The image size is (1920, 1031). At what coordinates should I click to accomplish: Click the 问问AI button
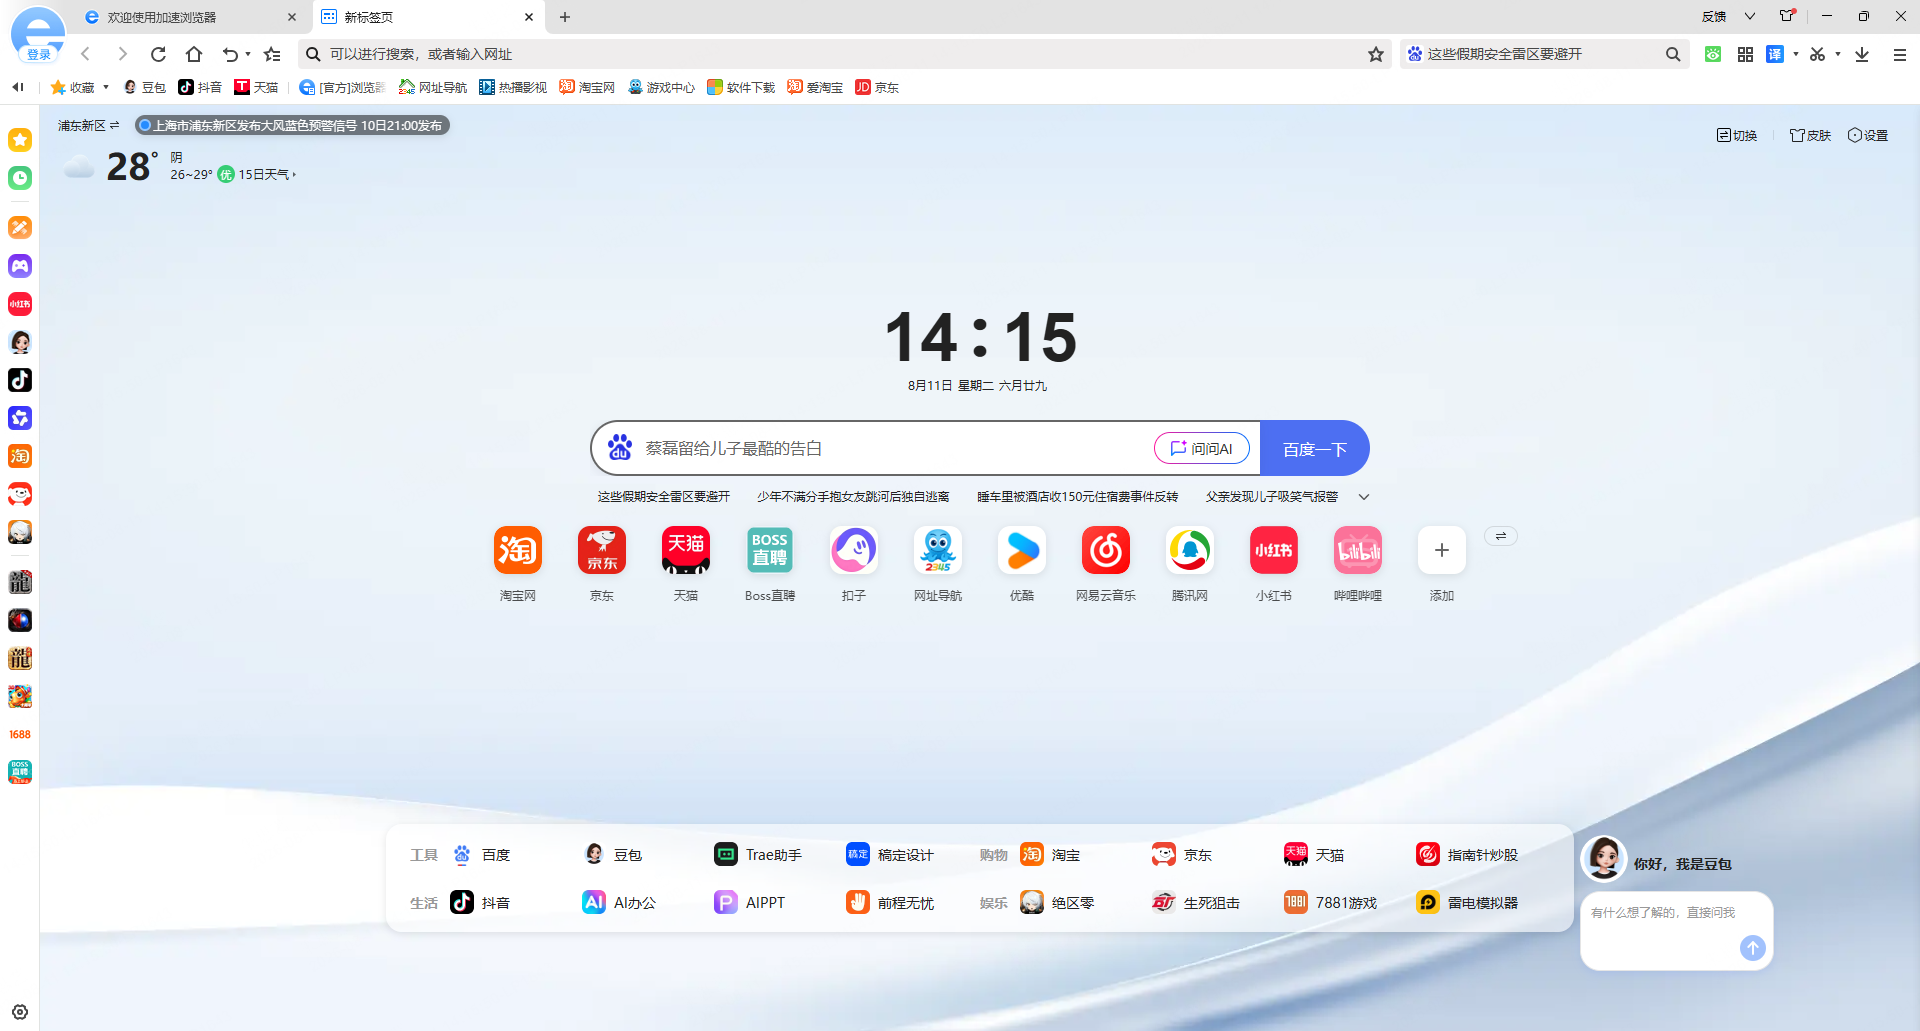click(x=1202, y=448)
